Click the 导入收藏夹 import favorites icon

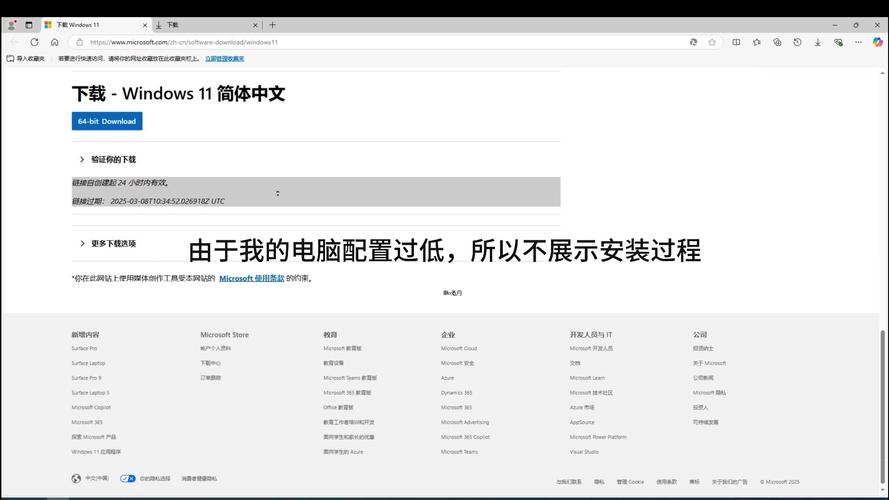10,58
